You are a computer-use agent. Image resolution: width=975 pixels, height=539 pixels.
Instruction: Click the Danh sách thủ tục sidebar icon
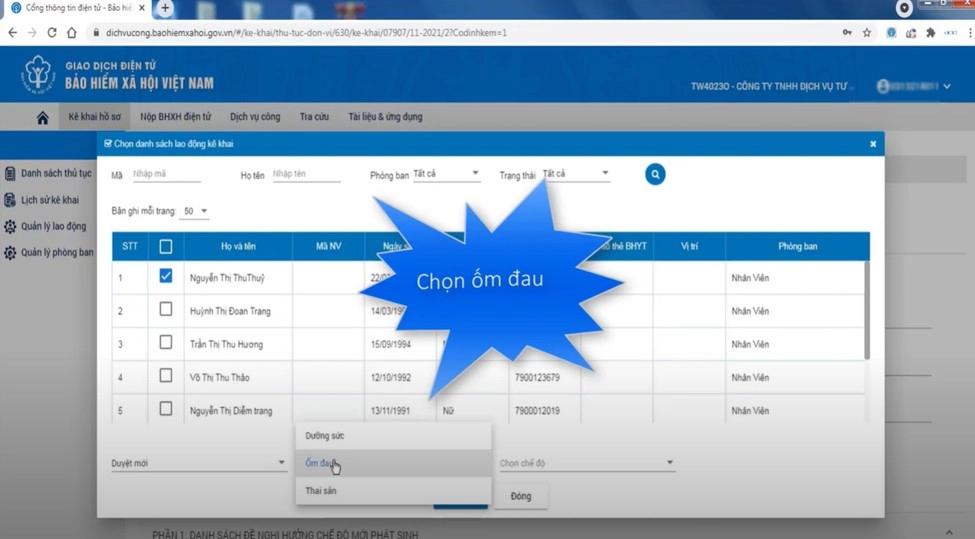click(10, 173)
